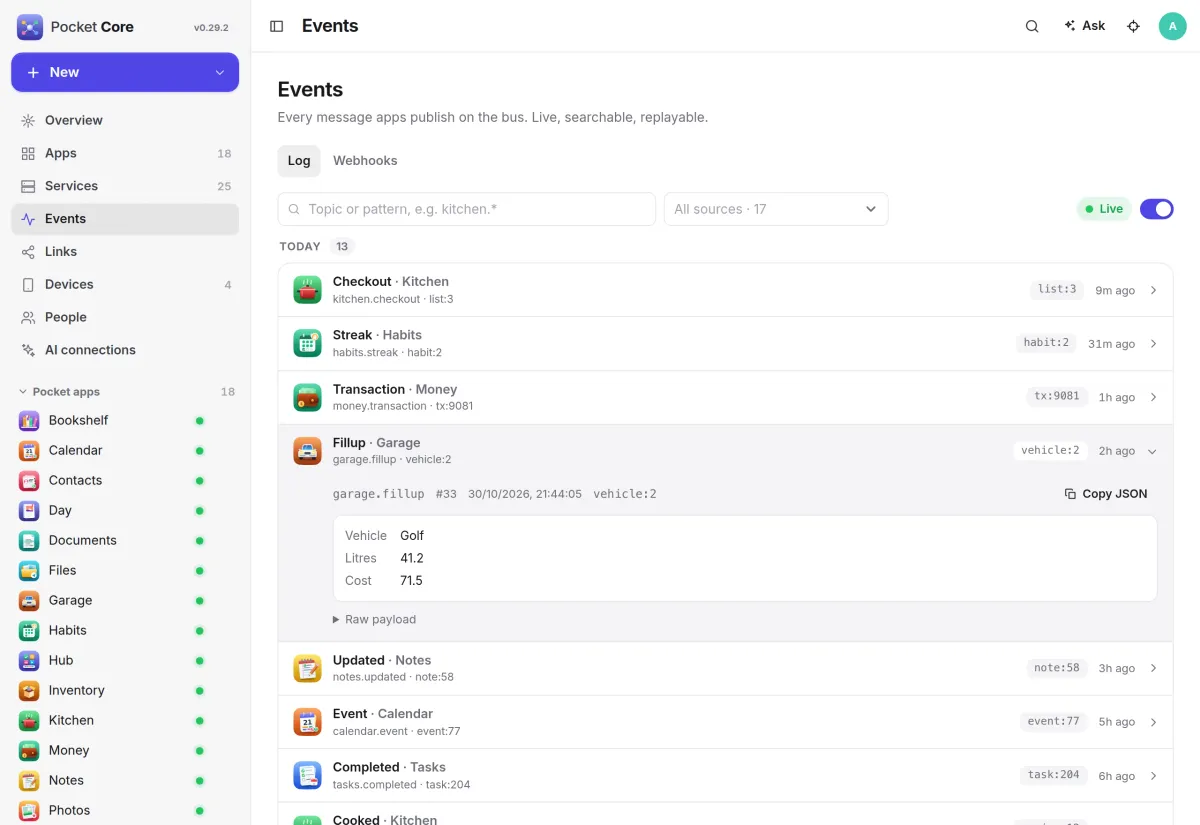1200x825 pixels.
Task: Open AI connections in the sidebar
Action: 125,350
